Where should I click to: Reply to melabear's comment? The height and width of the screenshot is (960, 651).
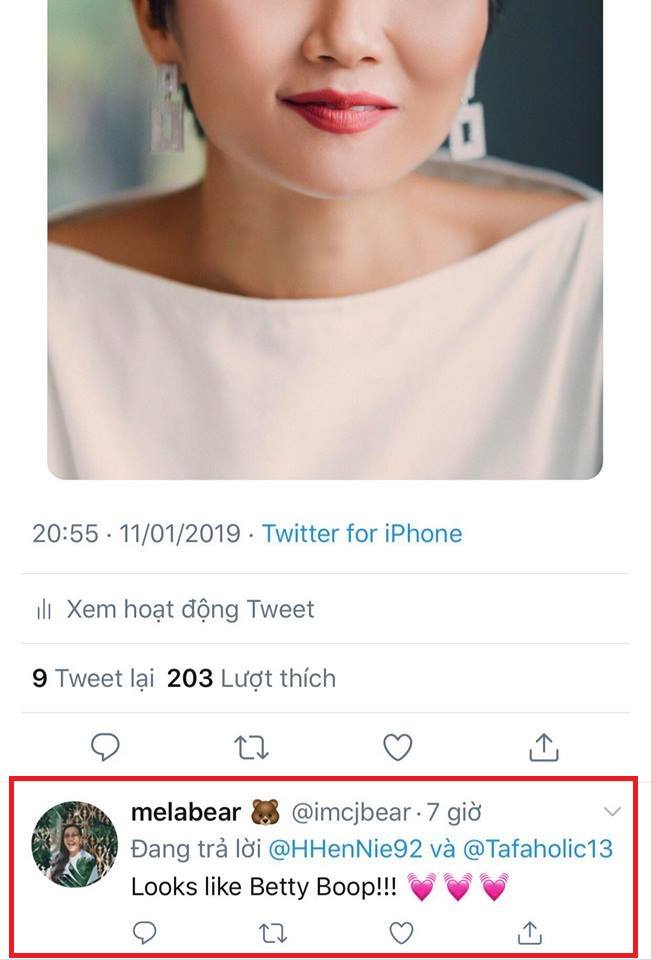[x=146, y=932]
